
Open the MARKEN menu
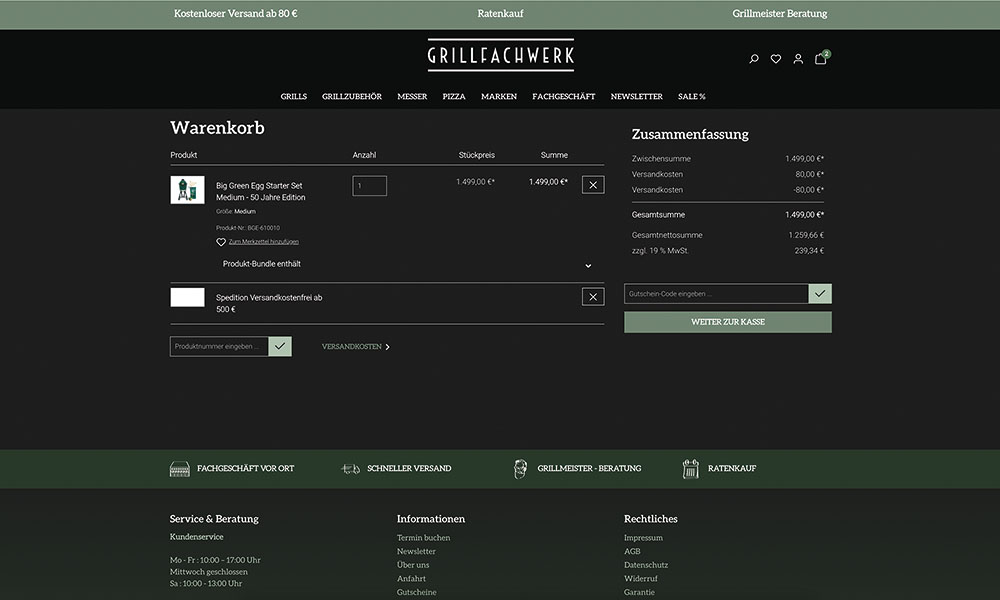point(499,96)
